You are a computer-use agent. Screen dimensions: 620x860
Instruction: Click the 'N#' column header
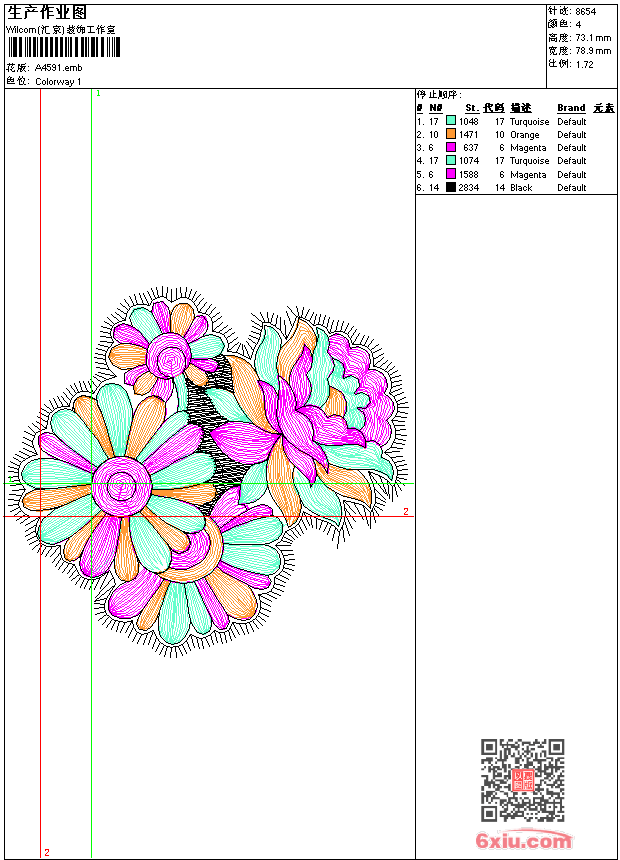tap(436, 108)
